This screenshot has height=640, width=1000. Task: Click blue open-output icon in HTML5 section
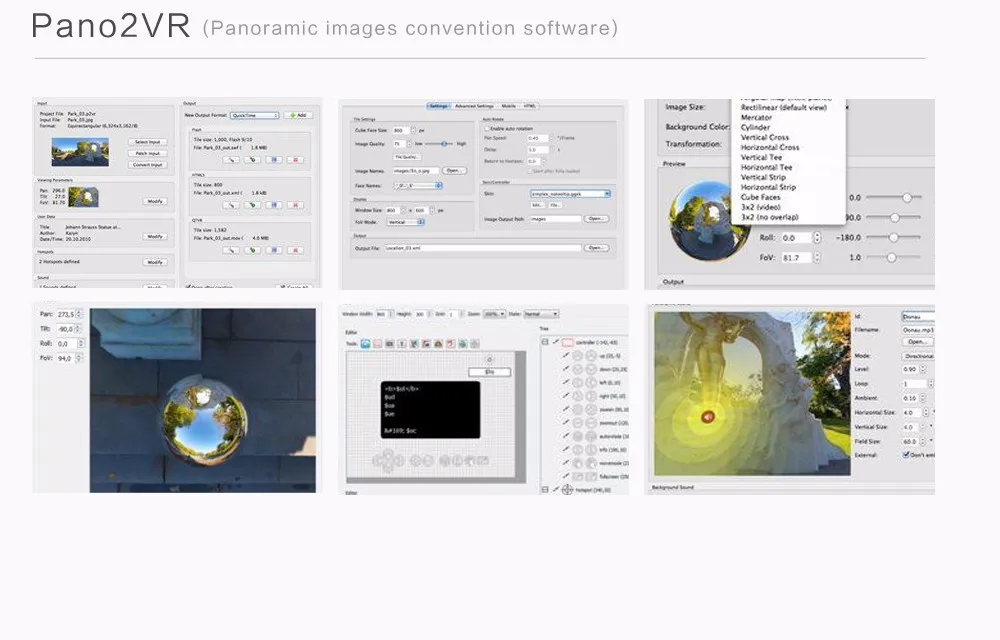point(274,205)
